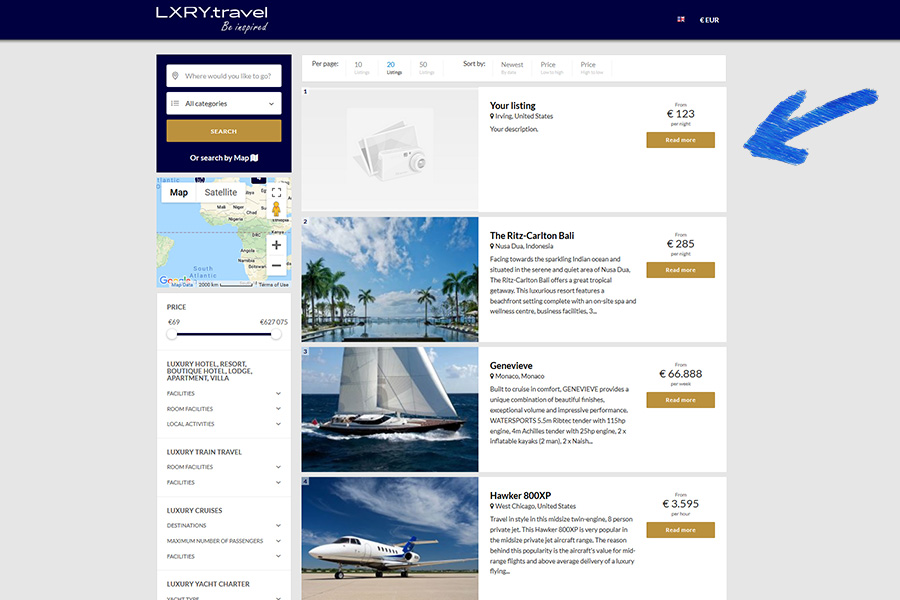
Task: Click the 'West Chicago, United States' location text
Action: click(536, 506)
